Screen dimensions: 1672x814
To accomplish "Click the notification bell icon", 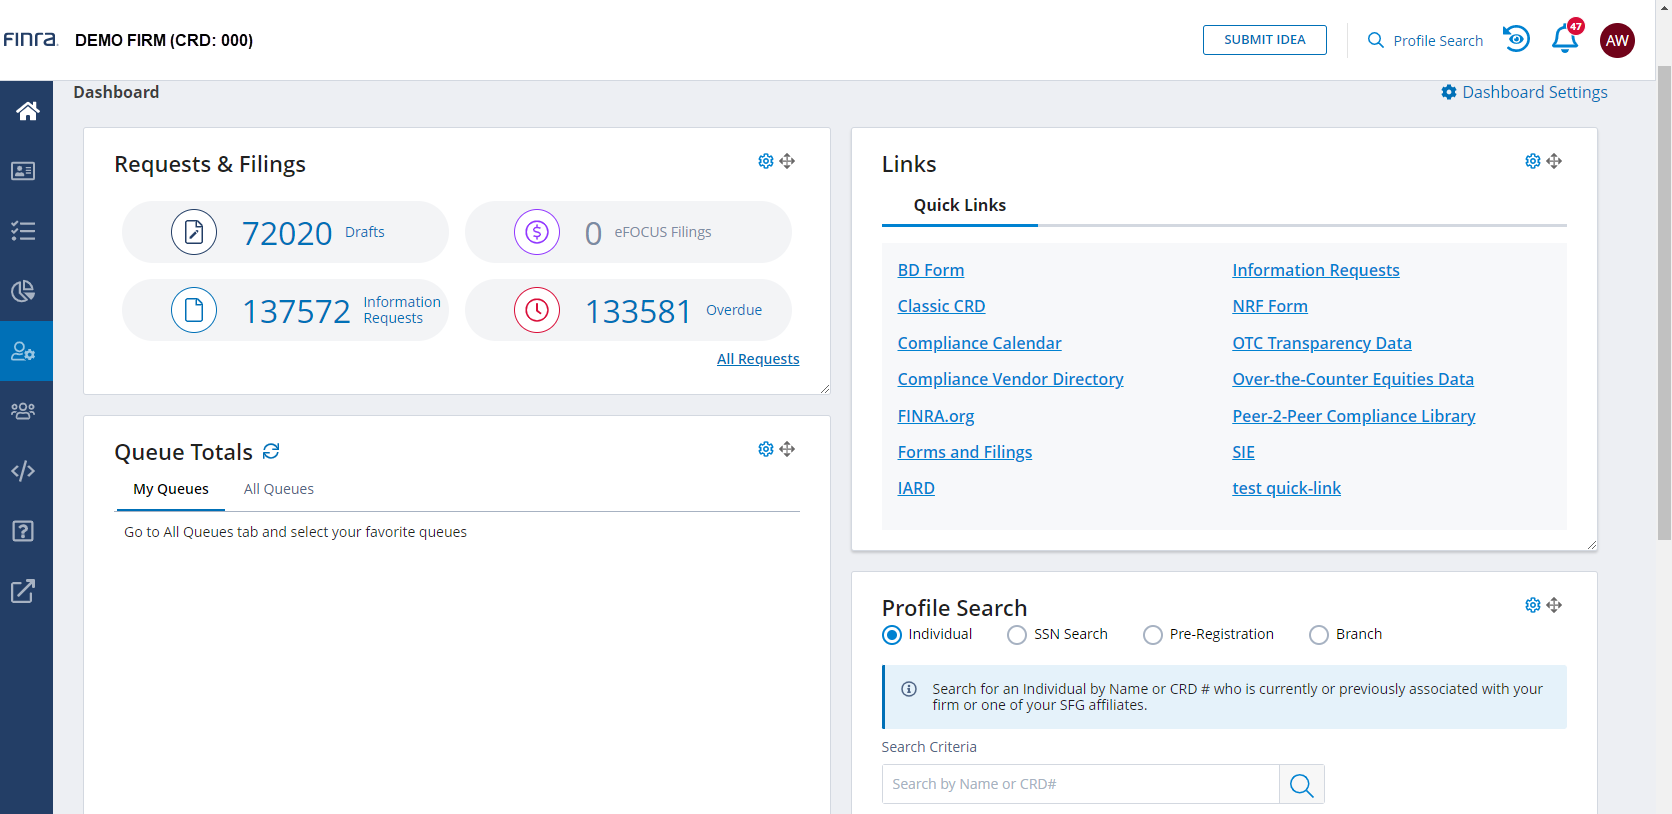I will [1564, 40].
